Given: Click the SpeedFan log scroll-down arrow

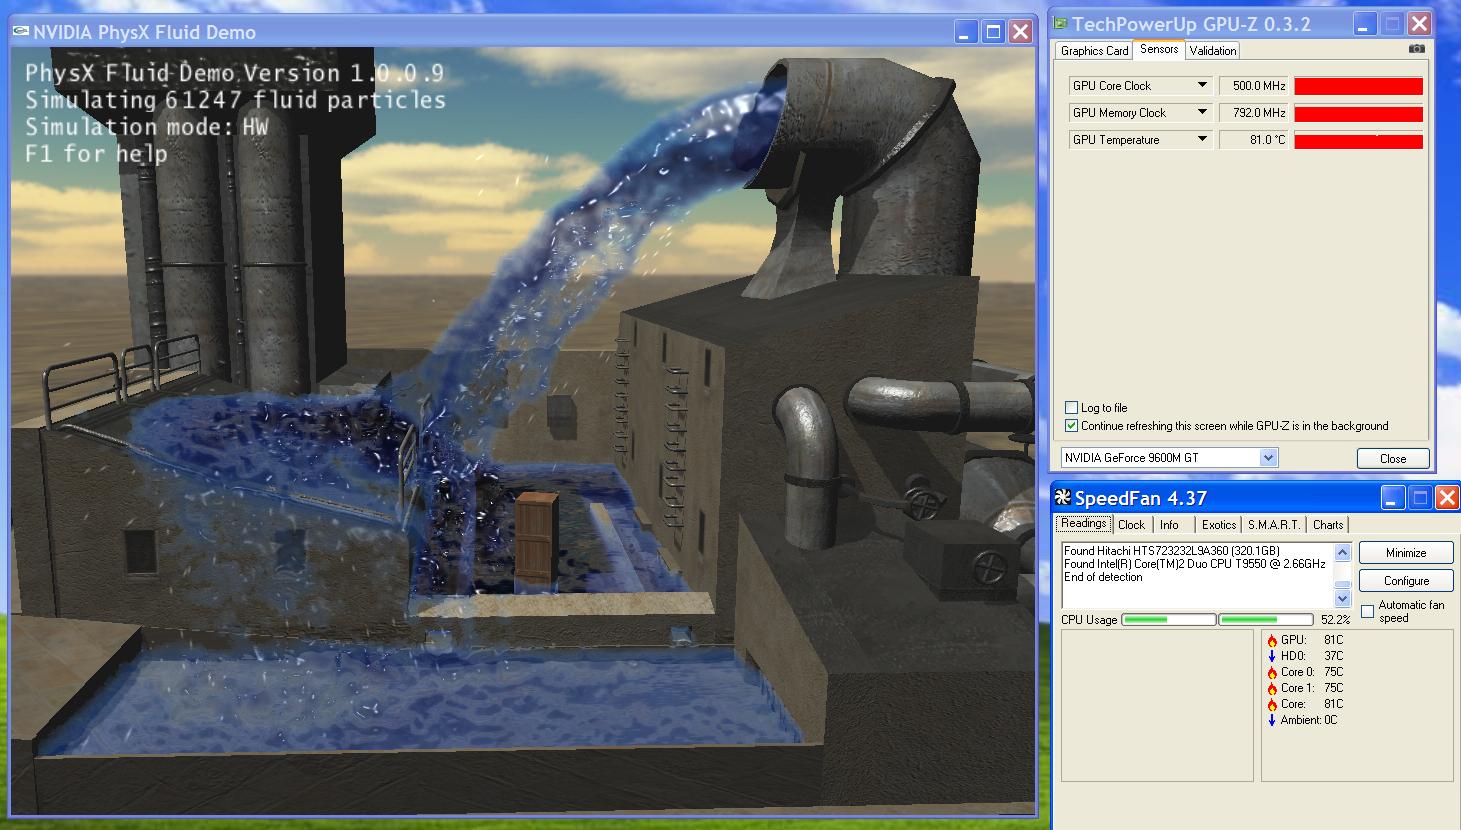Looking at the screenshot, I should (x=1343, y=598).
